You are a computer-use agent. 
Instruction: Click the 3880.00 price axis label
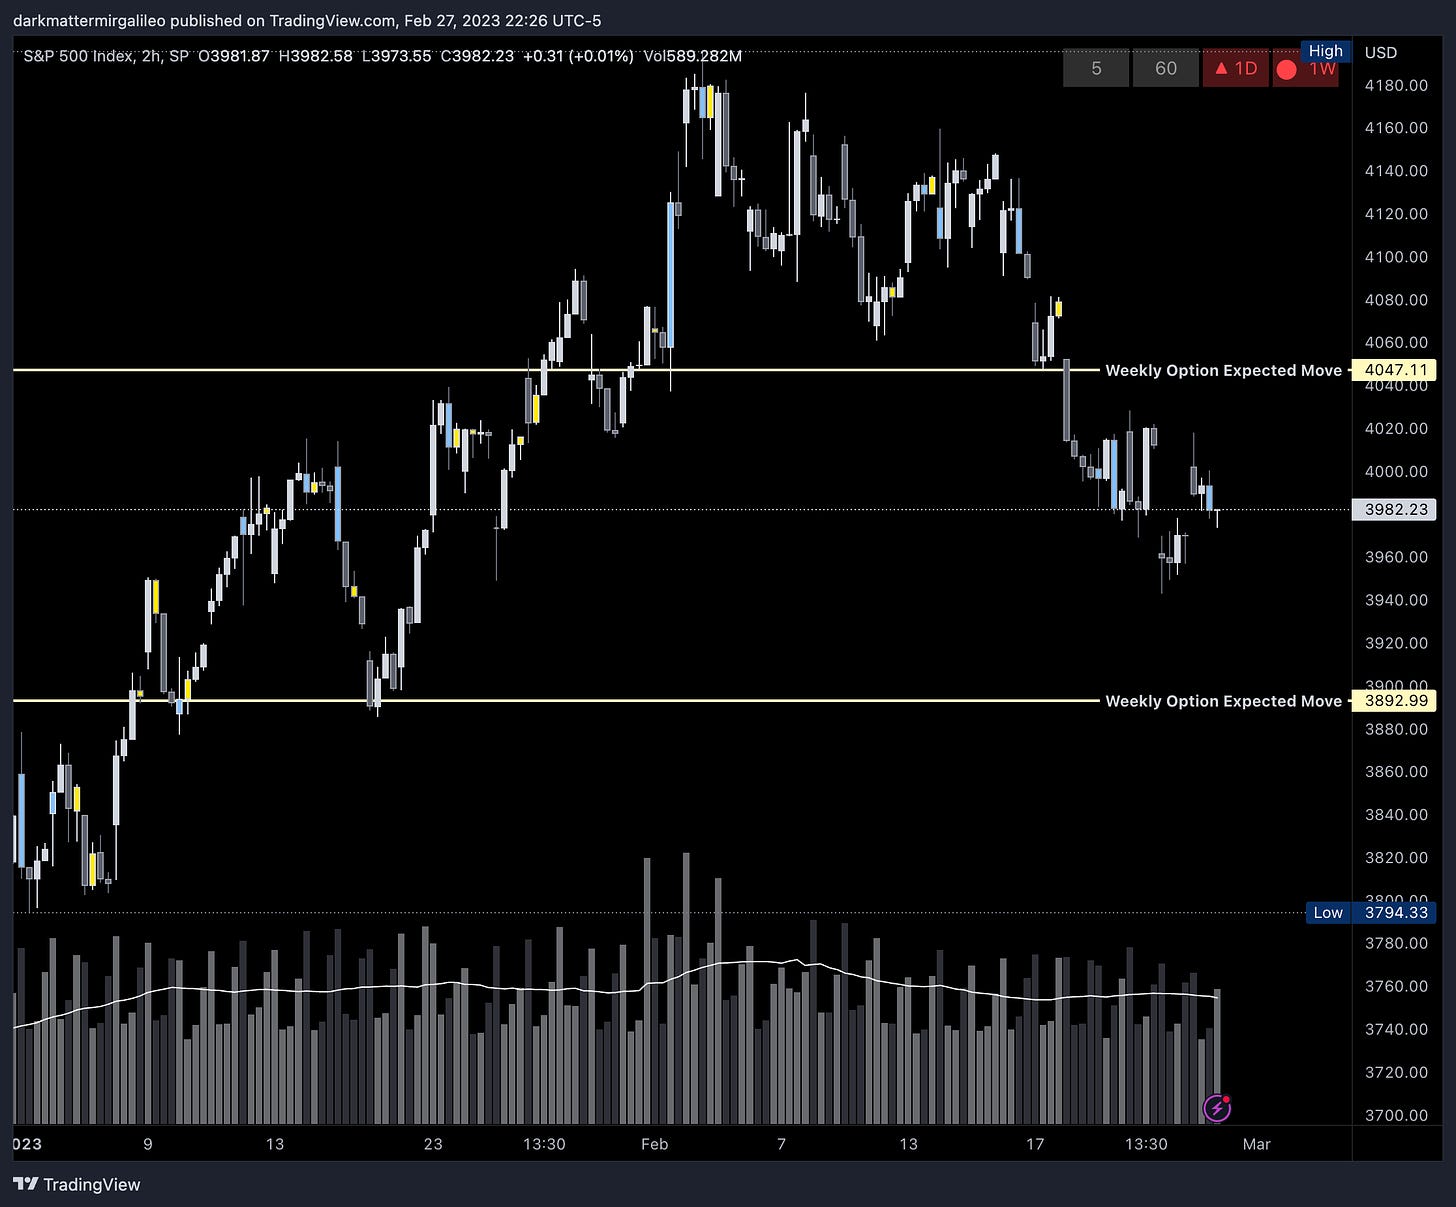[1396, 729]
